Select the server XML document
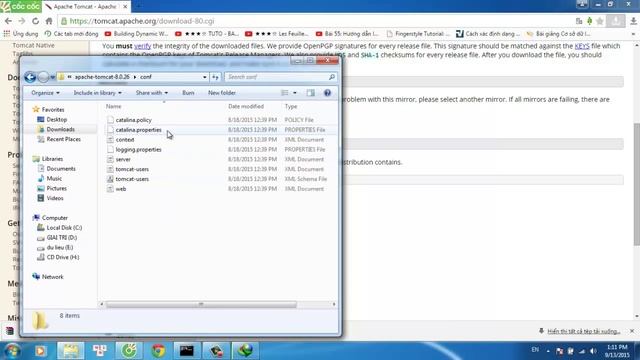Screen dimensions: 640x360 tap(123, 159)
